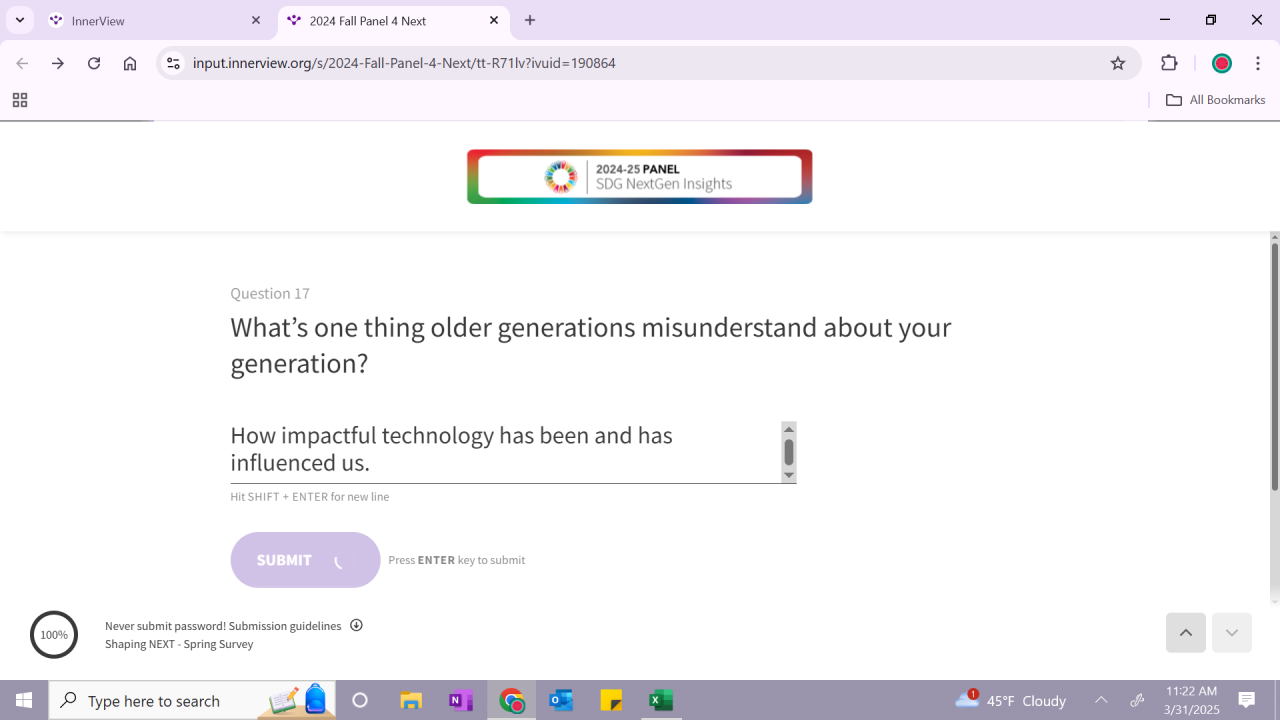Open the Chrome three-dot menu
The image size is (1280, 720).
point(1257,63)
